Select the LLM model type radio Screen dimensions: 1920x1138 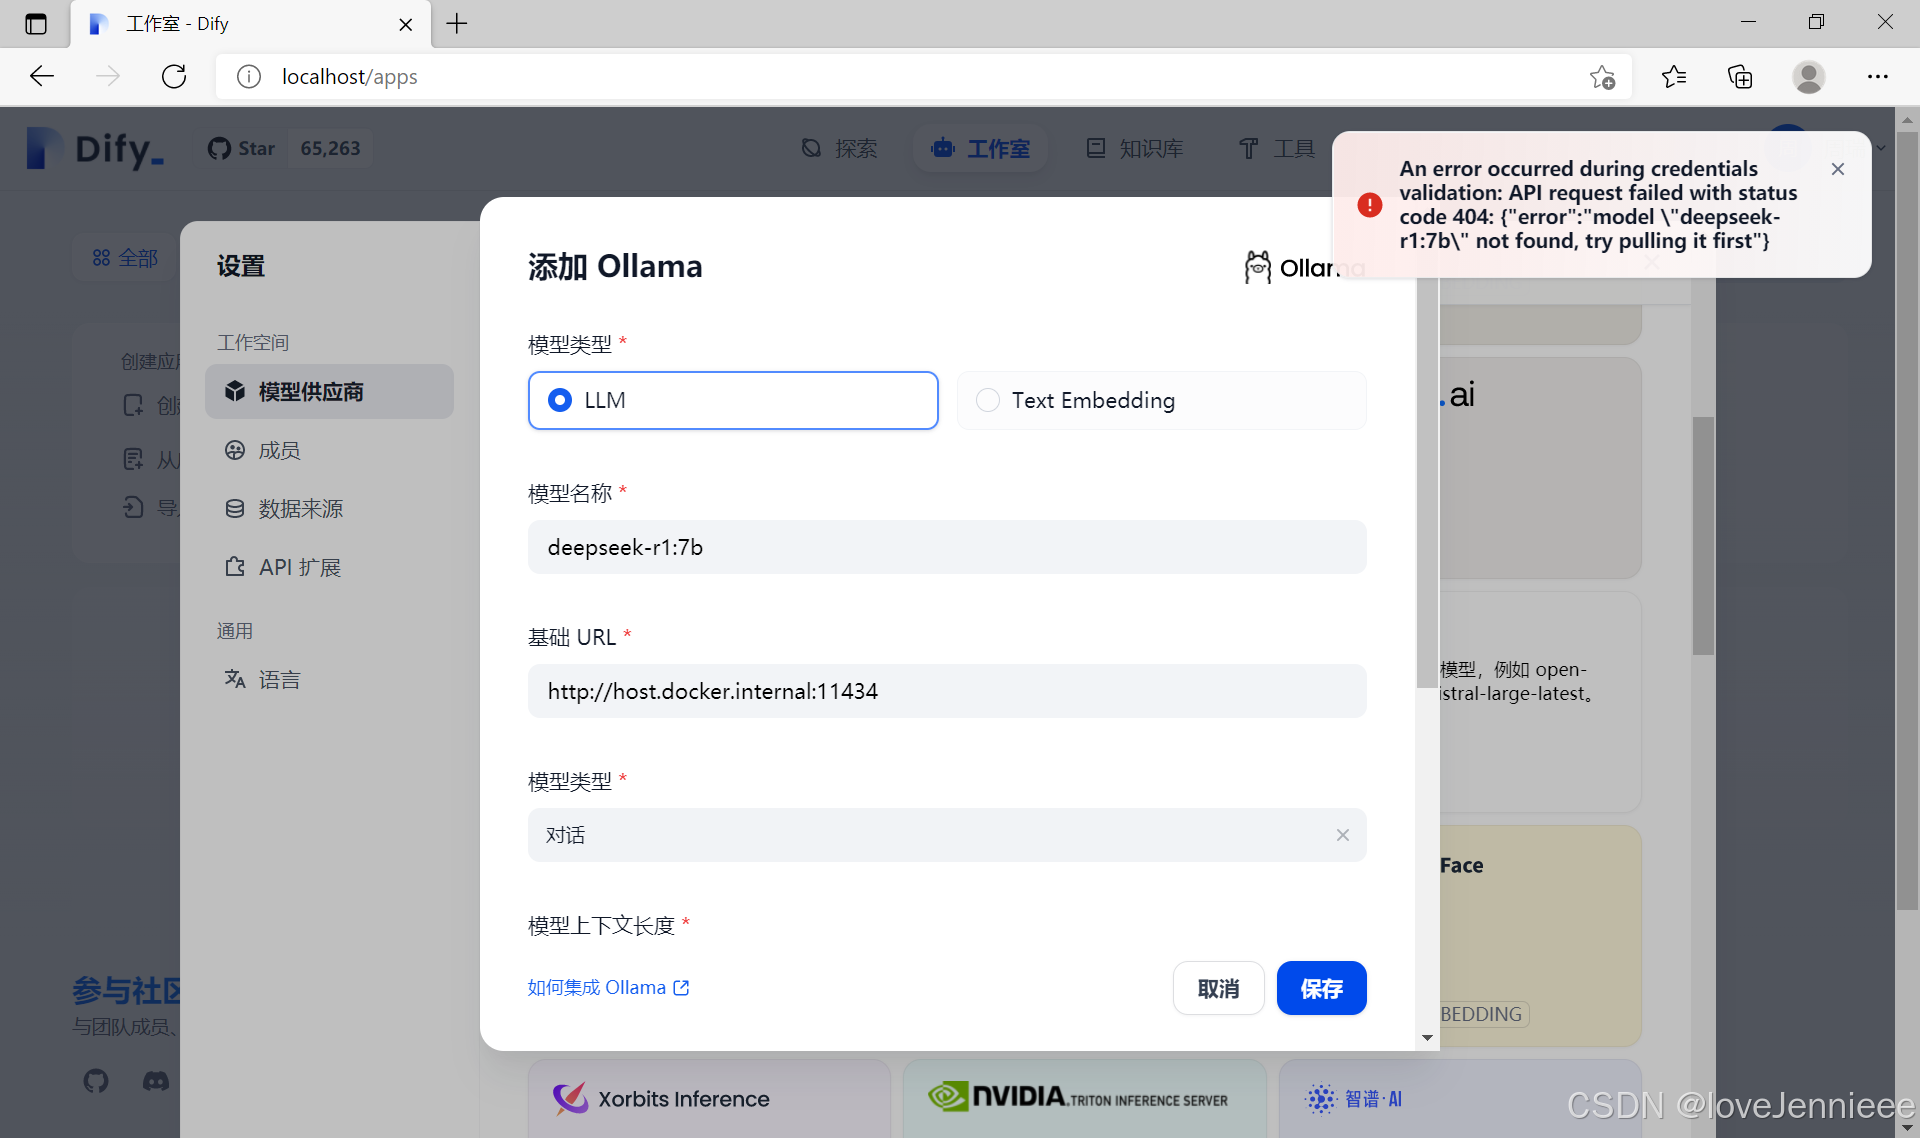560,400
